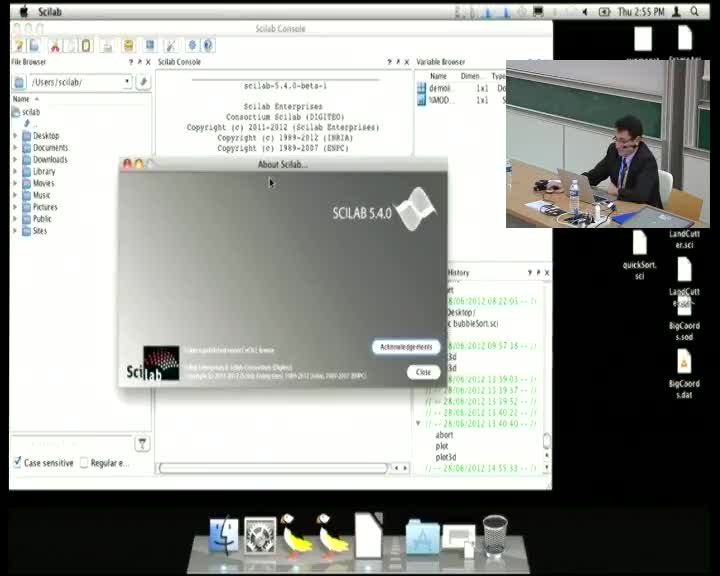Open the /Users/scilab/ path dropdown
This screenshot has height=576, width=720.
coord(127,82)
